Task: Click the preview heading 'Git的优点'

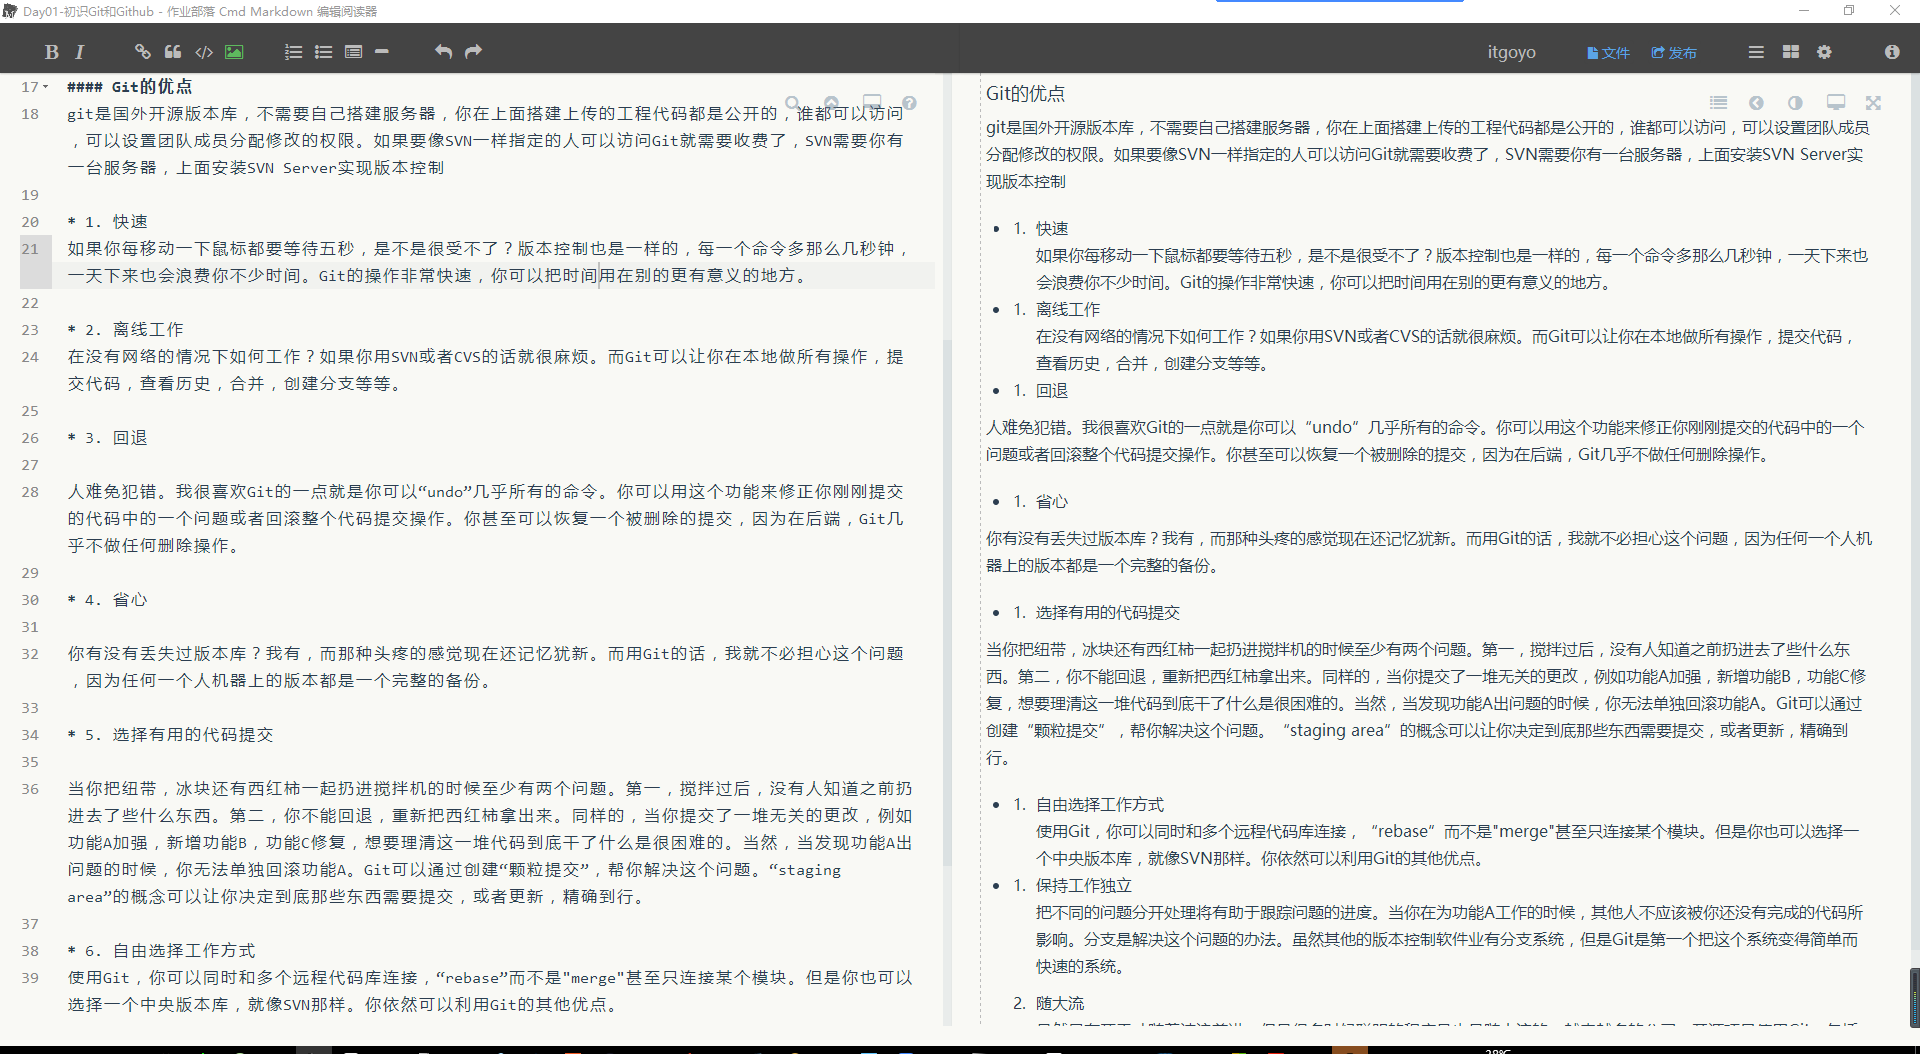Action: (x=1025, y=94)
